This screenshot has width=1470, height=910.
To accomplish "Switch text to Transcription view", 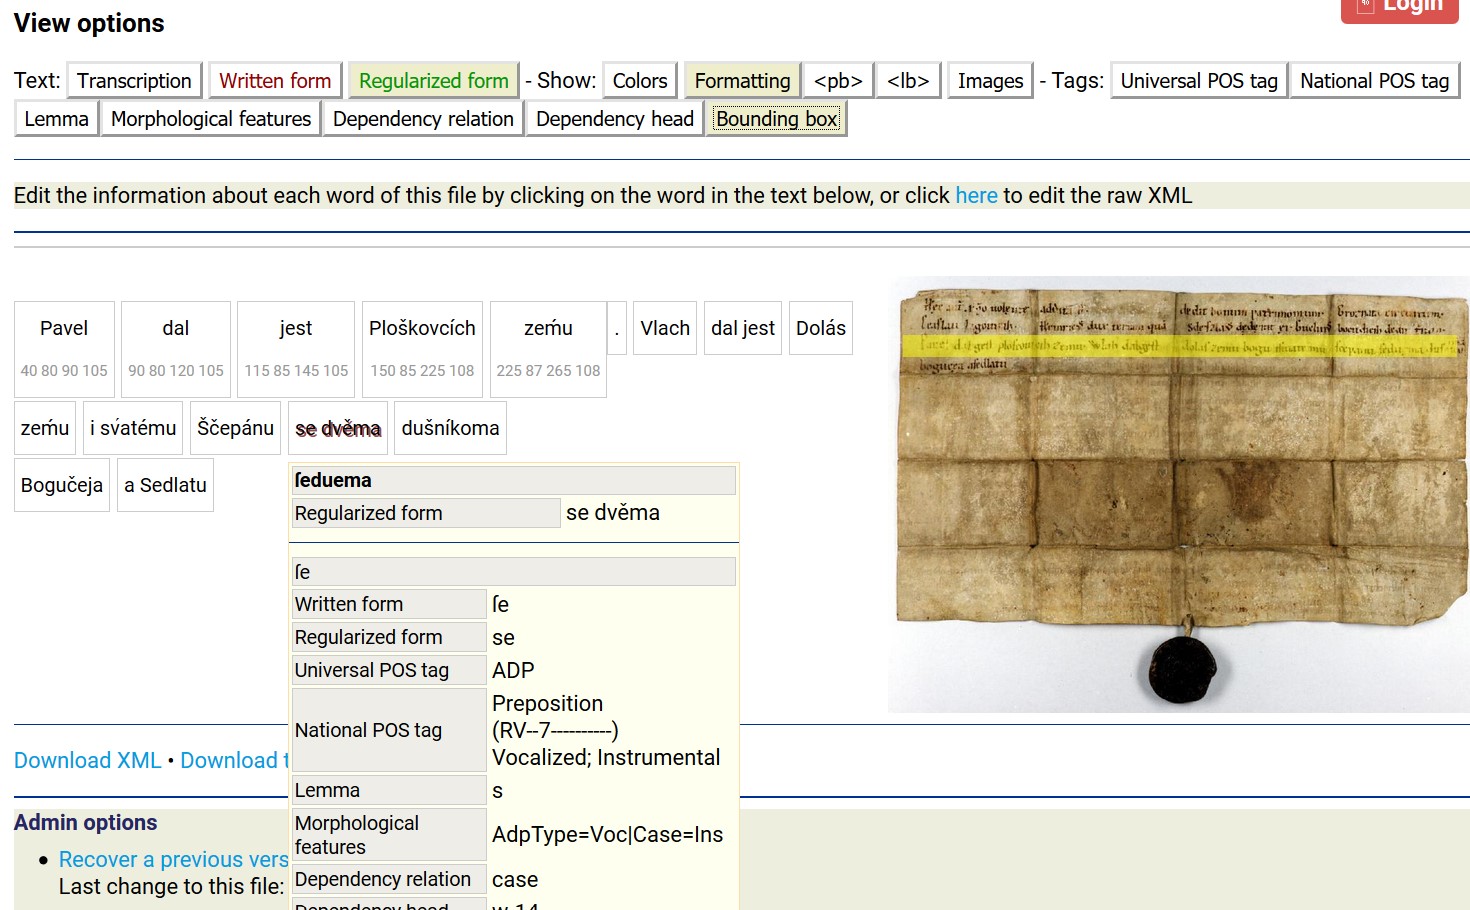I will pos(134,81).
